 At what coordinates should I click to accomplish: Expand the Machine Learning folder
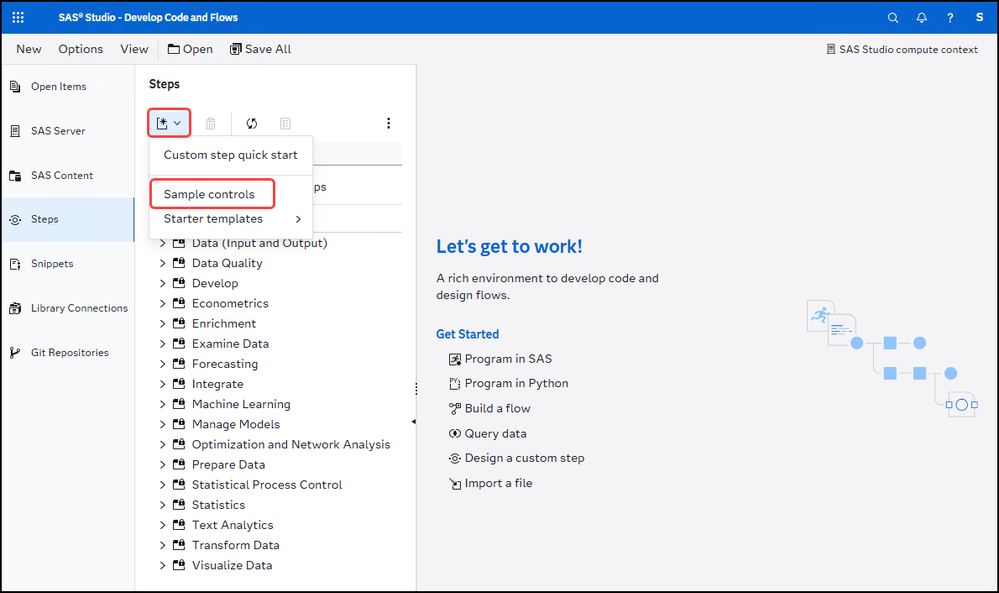pyautogui.click(x=162, y=404)
